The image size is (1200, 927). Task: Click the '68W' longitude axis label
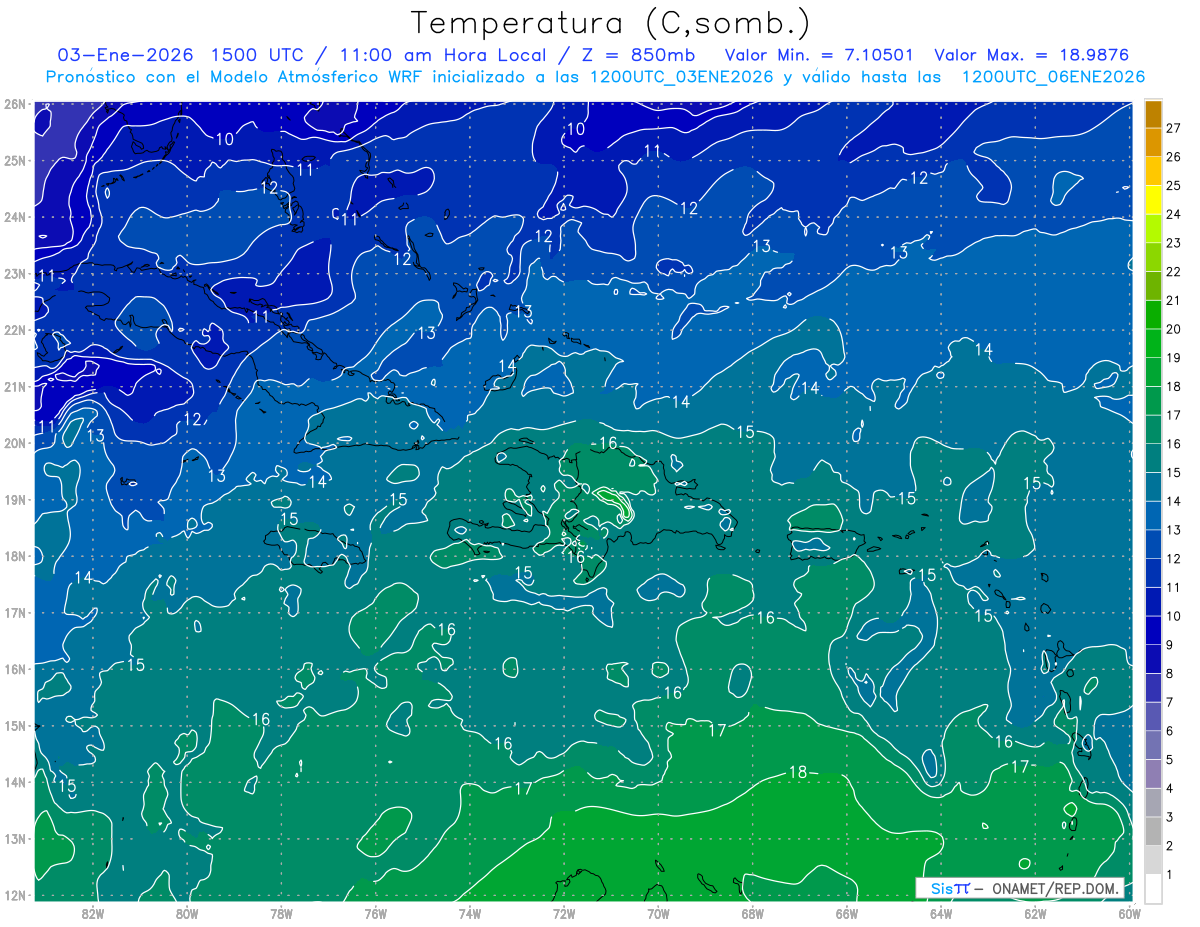pos(752,913)
